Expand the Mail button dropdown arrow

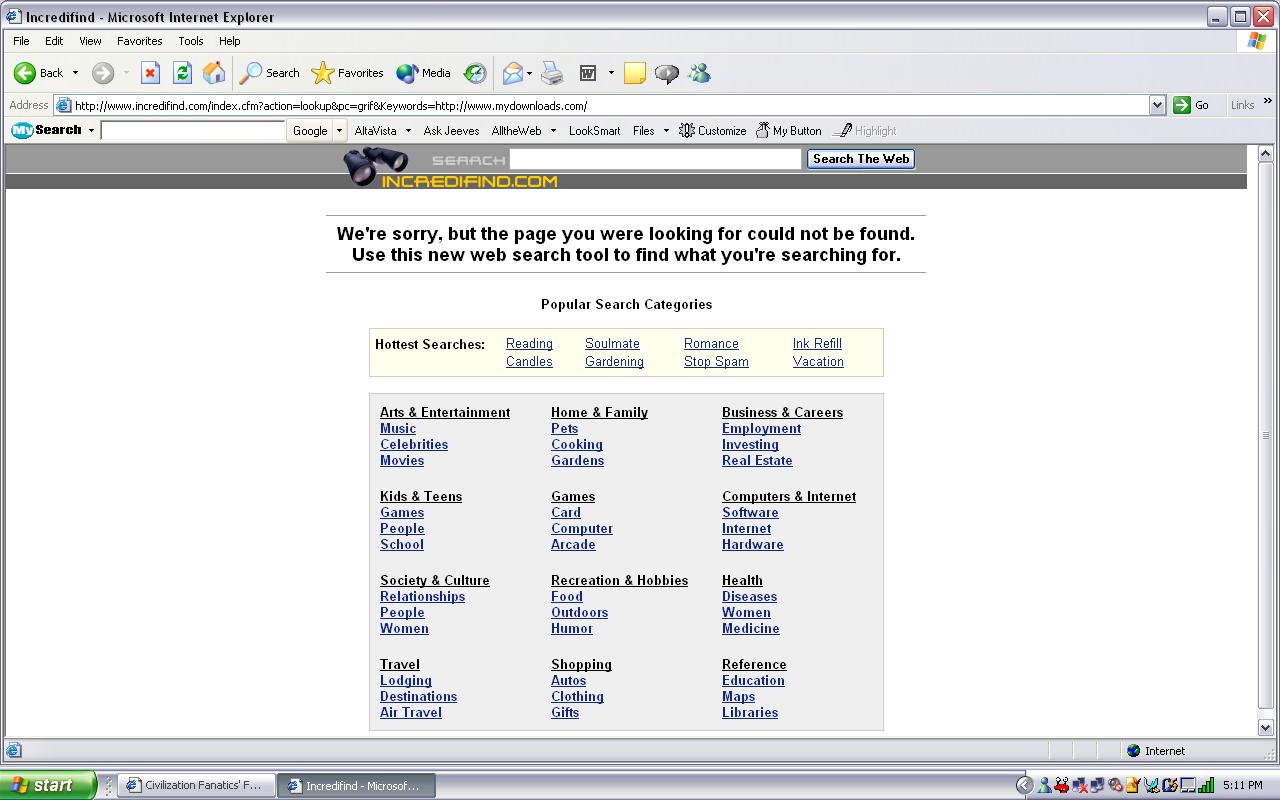[530, 73]
